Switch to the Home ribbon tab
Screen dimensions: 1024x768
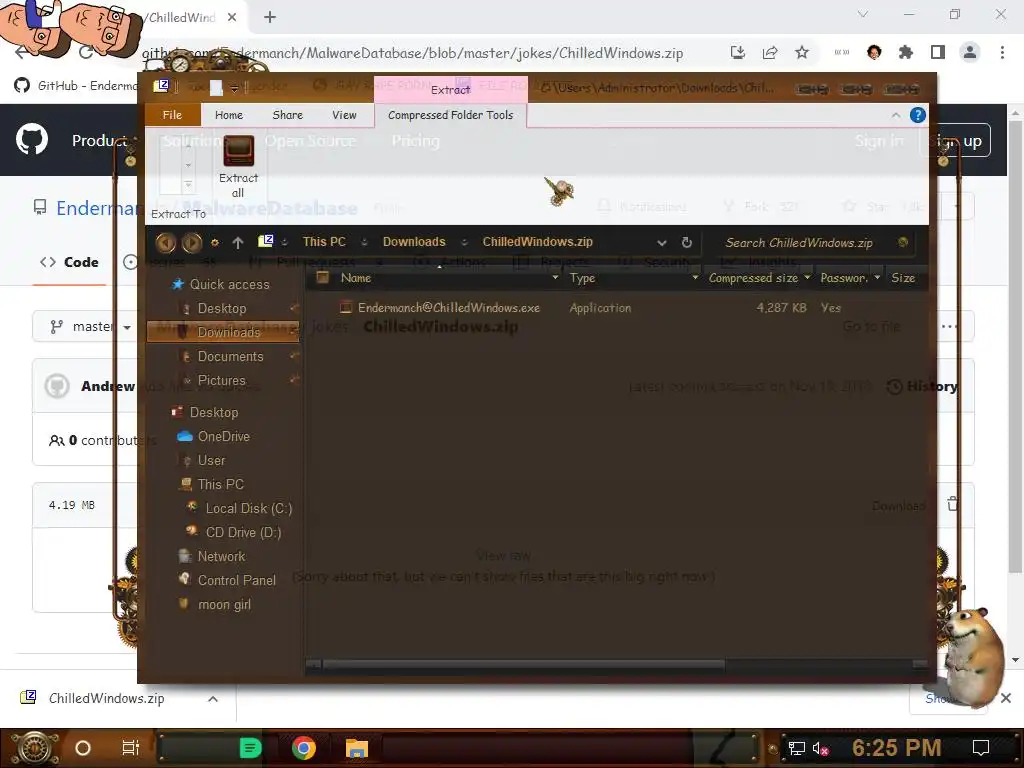tap(229, 115)
